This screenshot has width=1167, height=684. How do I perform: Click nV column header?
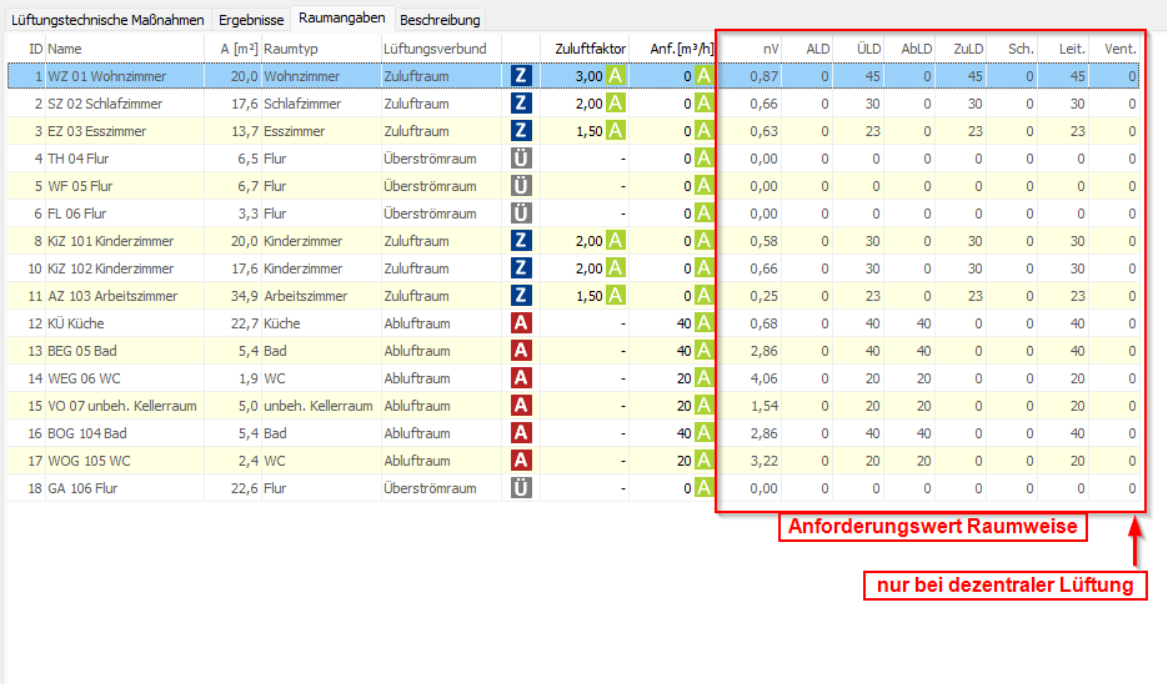pyautogui.click(x=768, y=48)
